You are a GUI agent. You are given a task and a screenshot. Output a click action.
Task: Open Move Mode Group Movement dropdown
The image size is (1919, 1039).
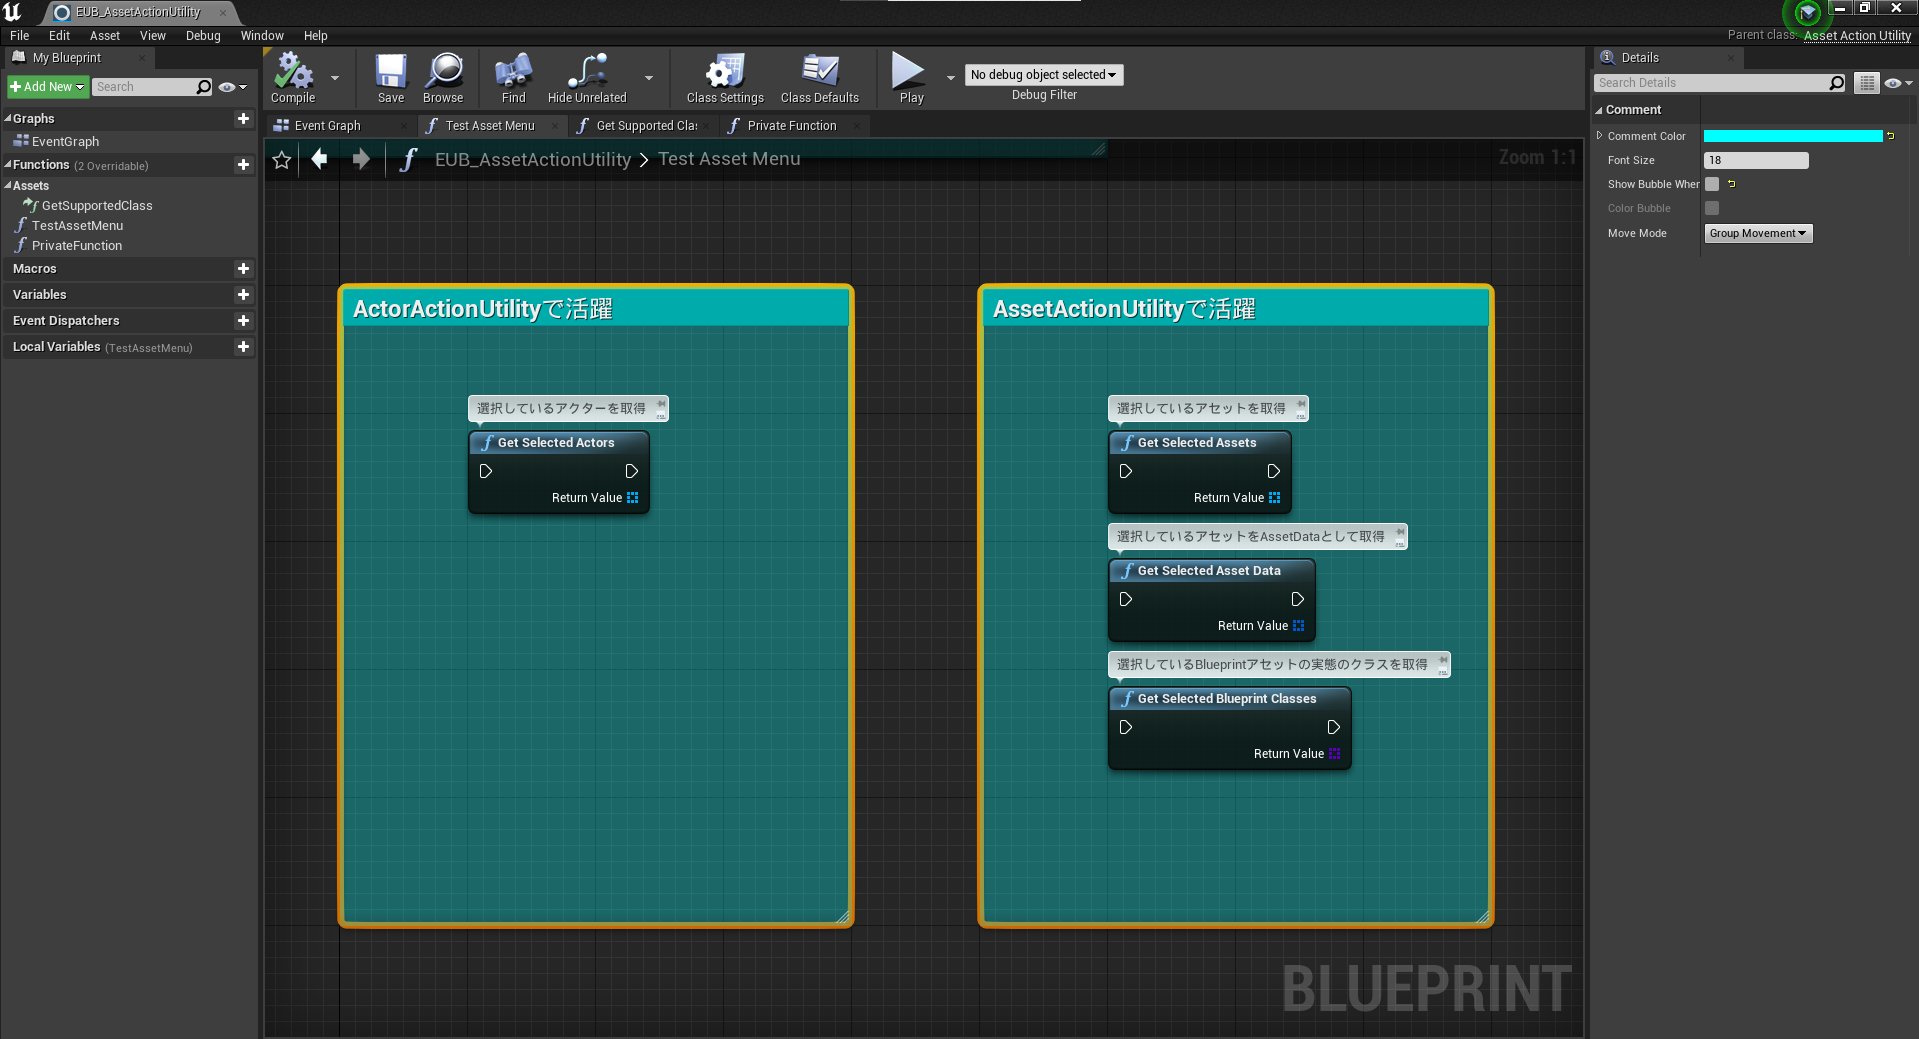tap(1758, 233)
